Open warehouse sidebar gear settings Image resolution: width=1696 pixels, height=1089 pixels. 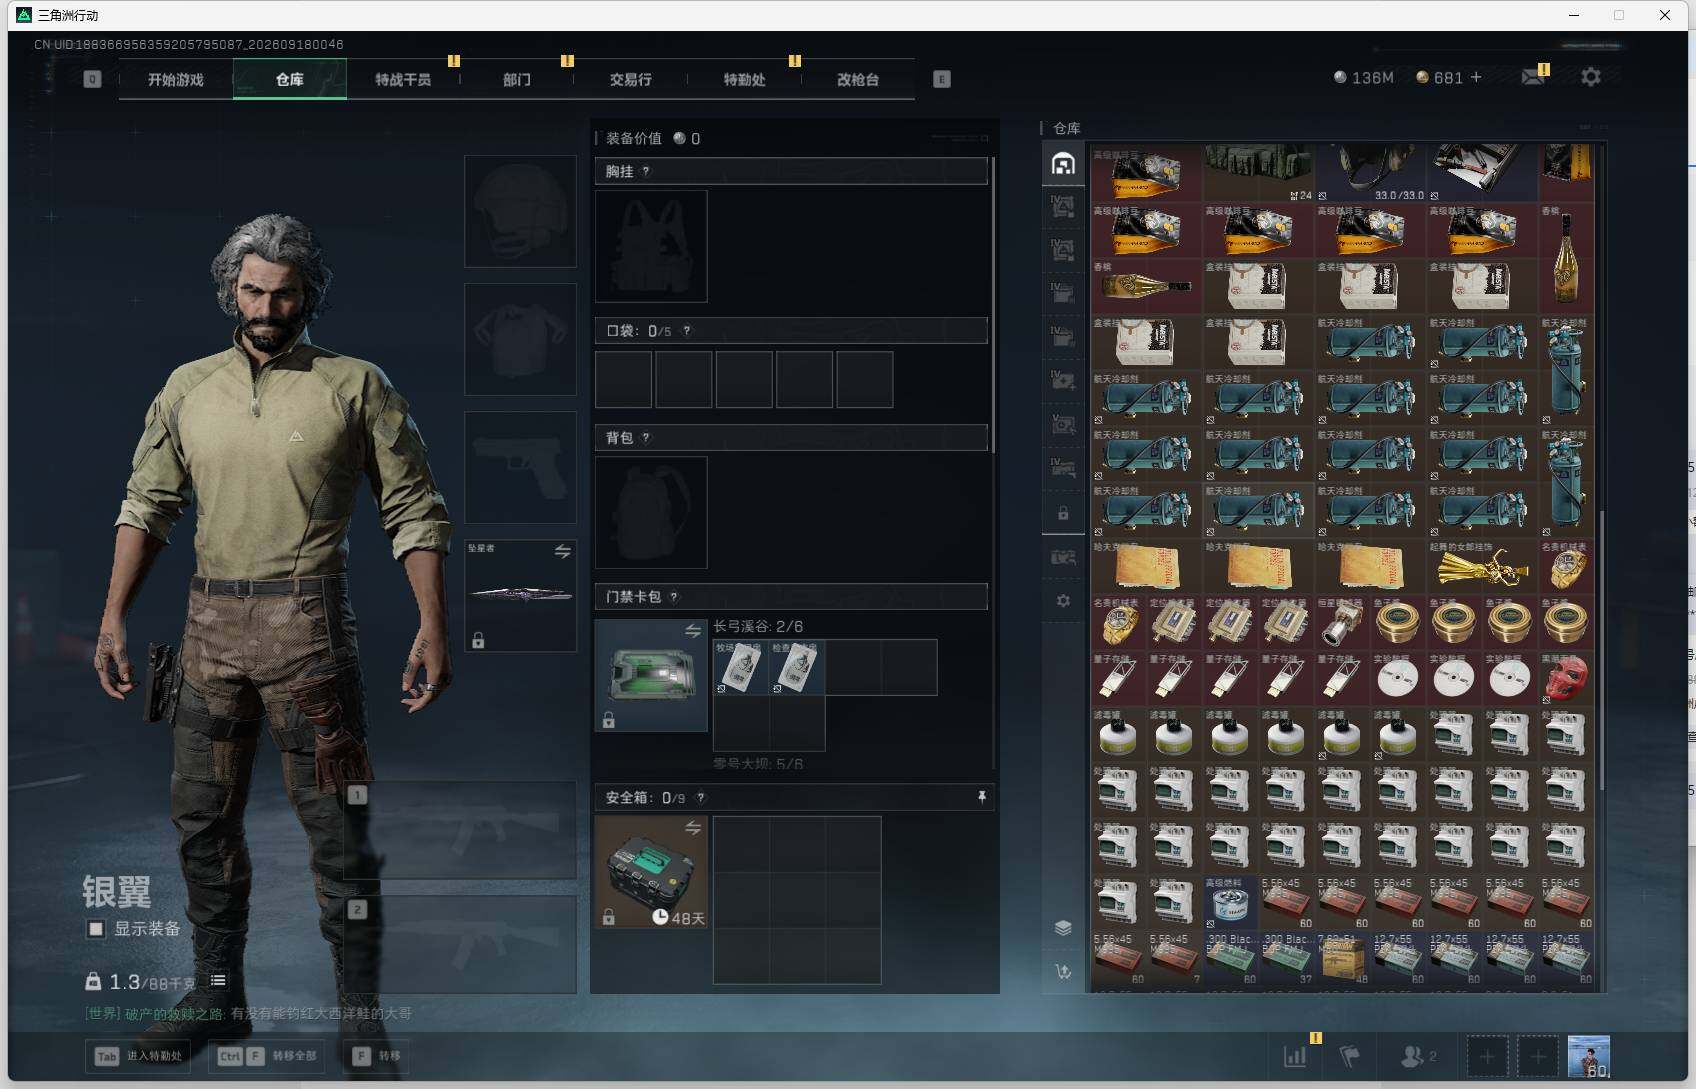pyautogui.click(x=1063, y=601)
